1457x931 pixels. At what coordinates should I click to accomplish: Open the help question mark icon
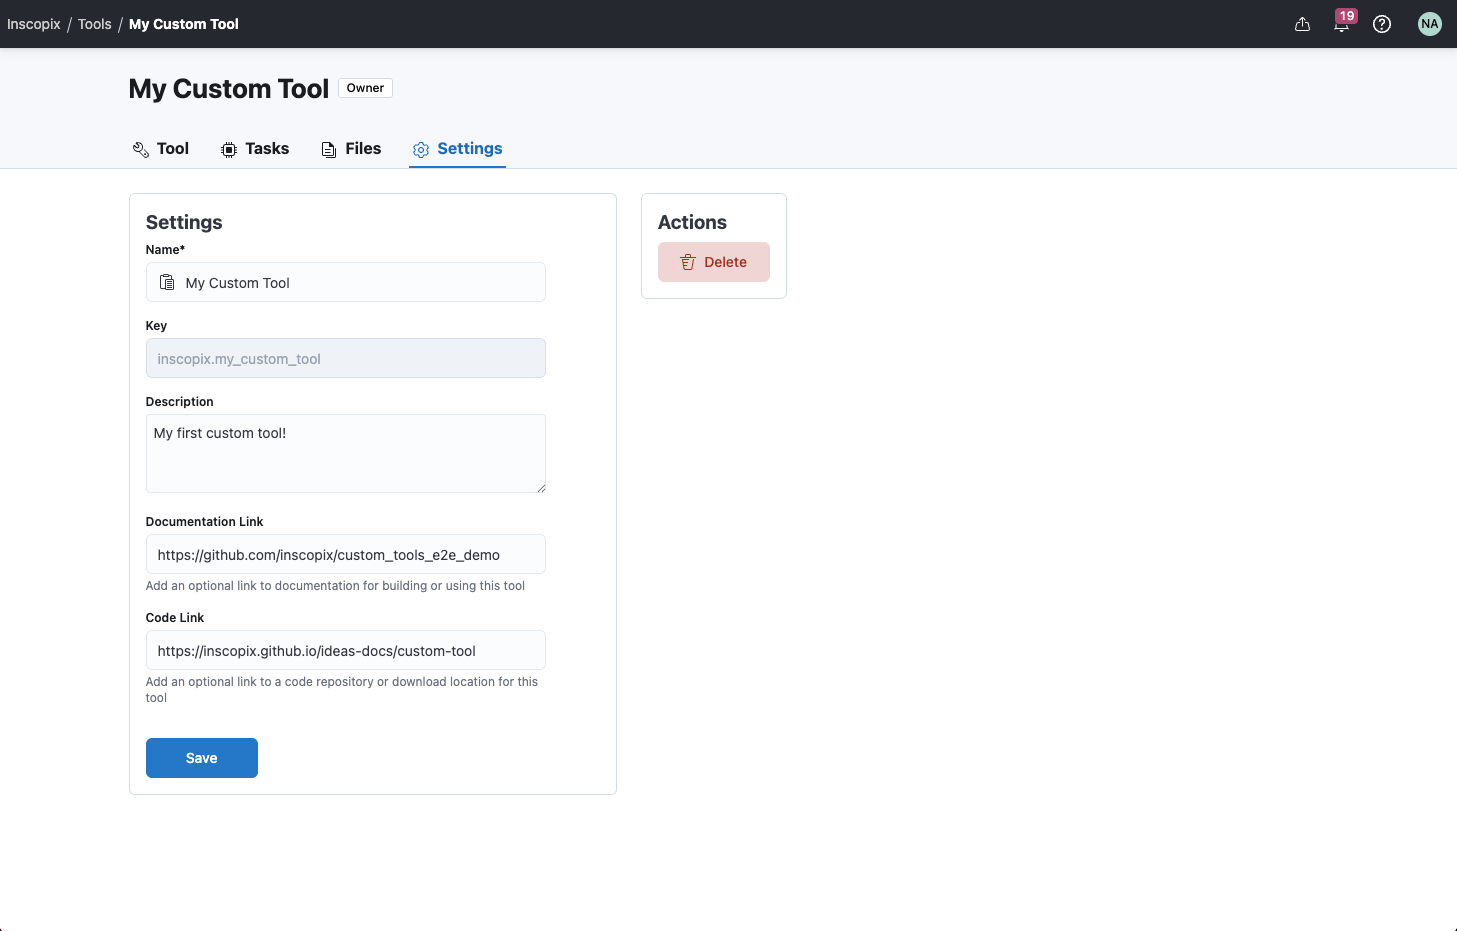(1382, 24)
